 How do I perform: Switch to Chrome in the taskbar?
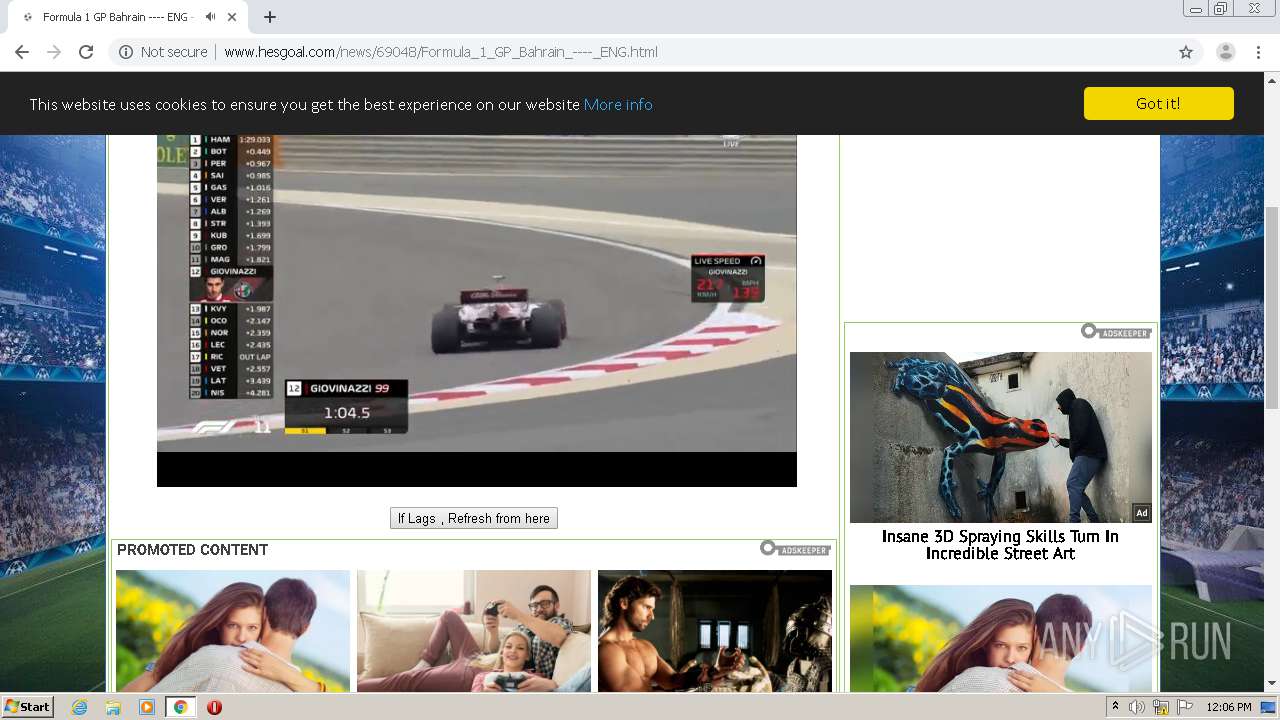tap(181, 707)
